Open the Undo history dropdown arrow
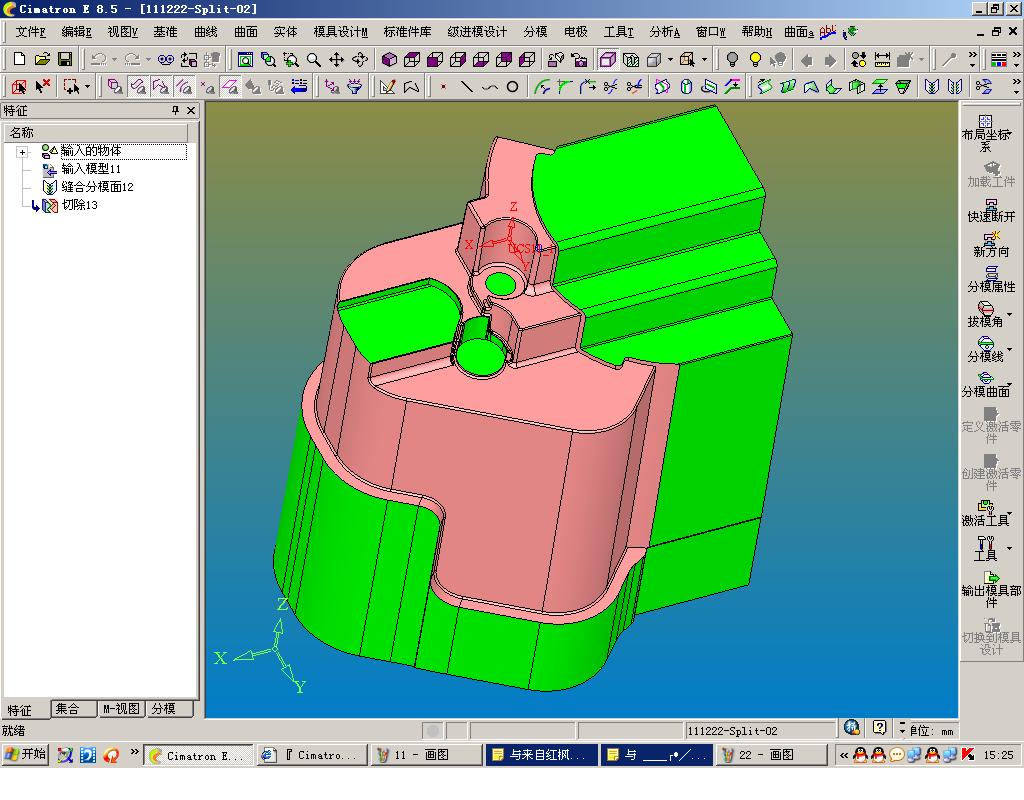The height and width of the screenshot is (800, 1024). (x=114, y=60)
